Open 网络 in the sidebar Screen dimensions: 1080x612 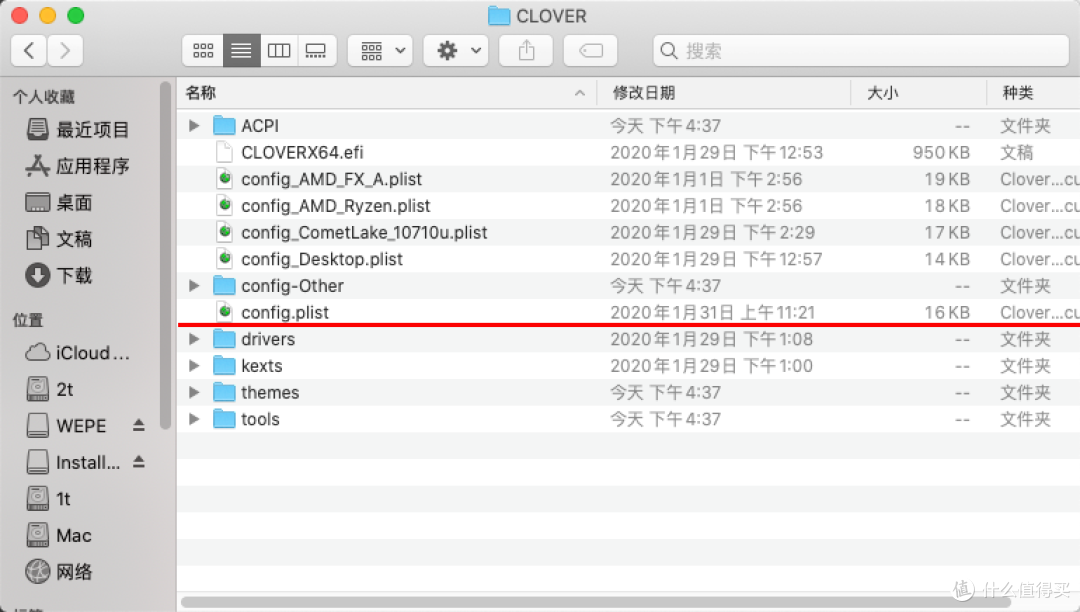click(59, 571)
